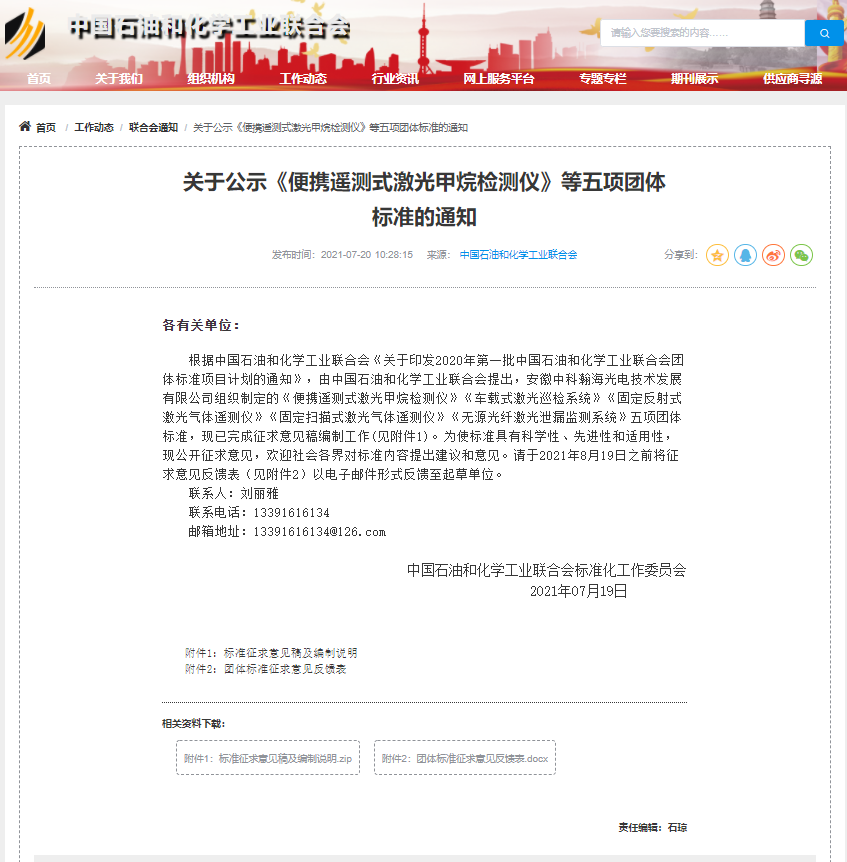Click 附件1 text line in article body

[x=271, y=653]
